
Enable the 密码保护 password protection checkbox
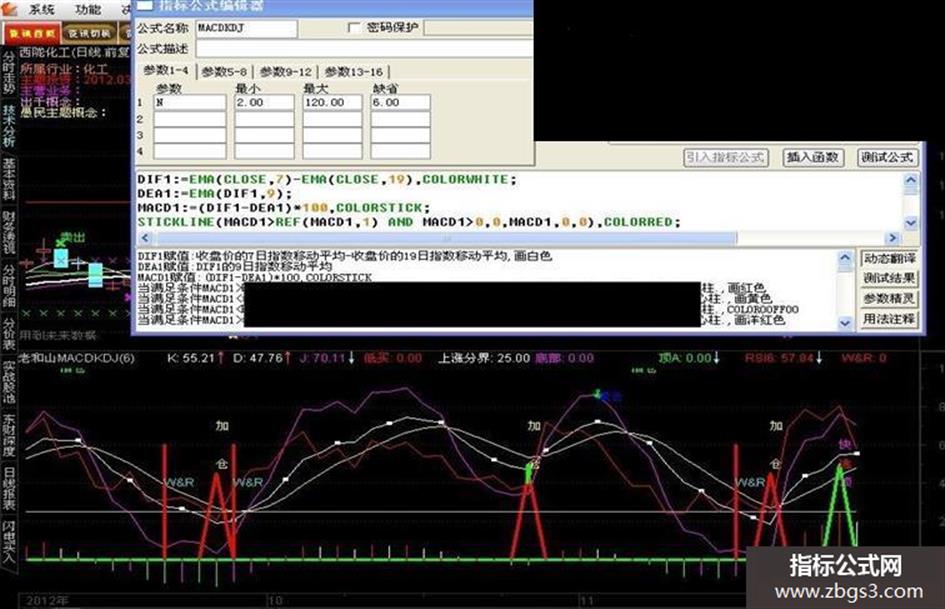coord(354,27)
